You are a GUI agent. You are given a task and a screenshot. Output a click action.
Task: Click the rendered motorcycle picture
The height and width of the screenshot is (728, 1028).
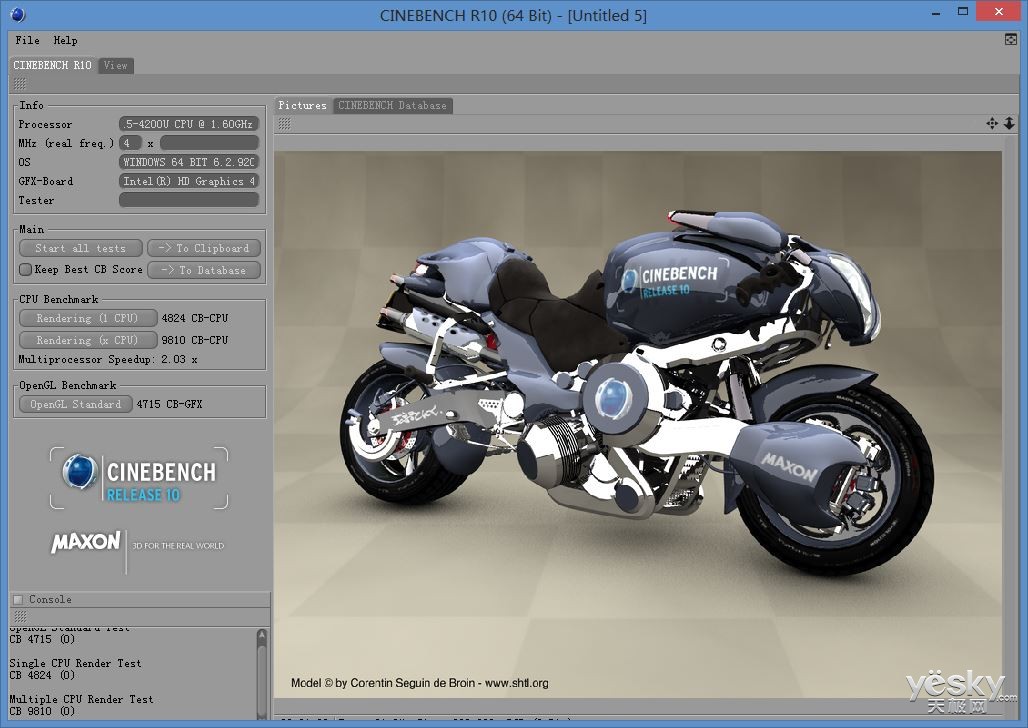638,424
